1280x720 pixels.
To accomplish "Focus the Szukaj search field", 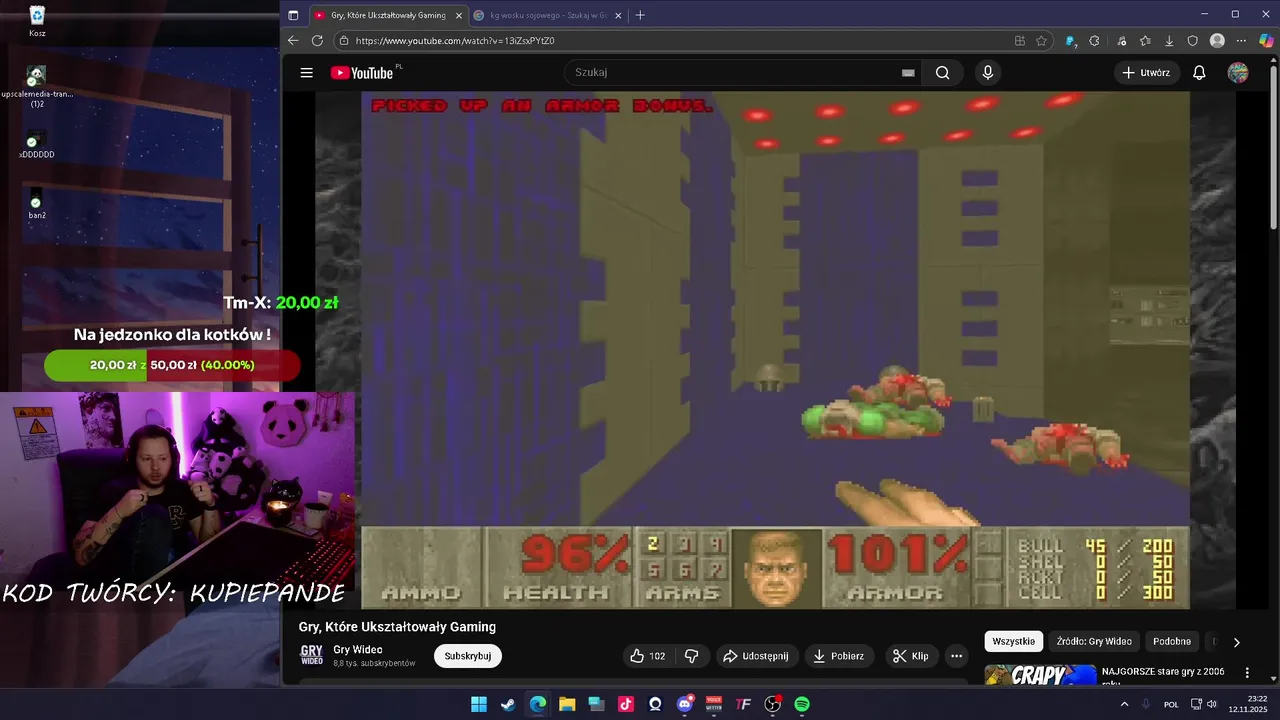I will (740, 72).
